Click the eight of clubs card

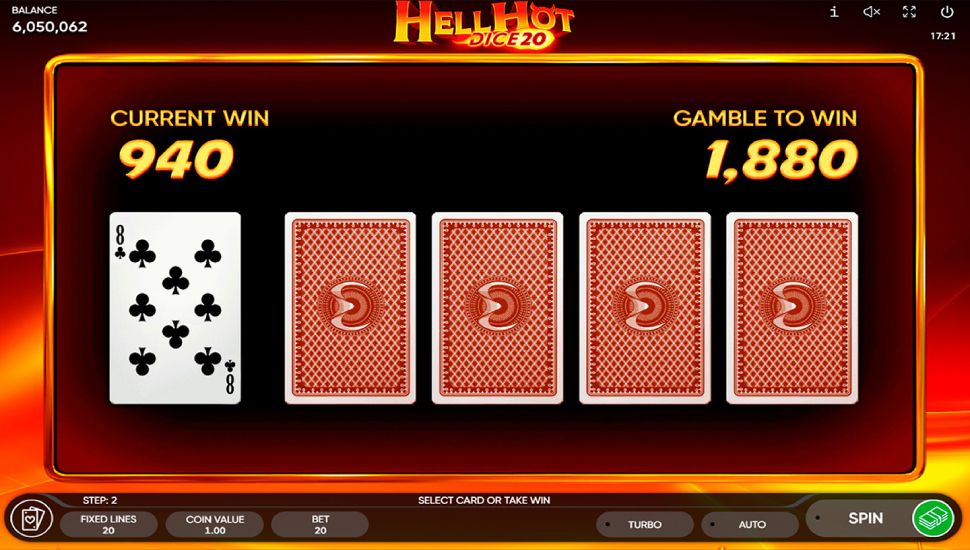tap(175, 308)
